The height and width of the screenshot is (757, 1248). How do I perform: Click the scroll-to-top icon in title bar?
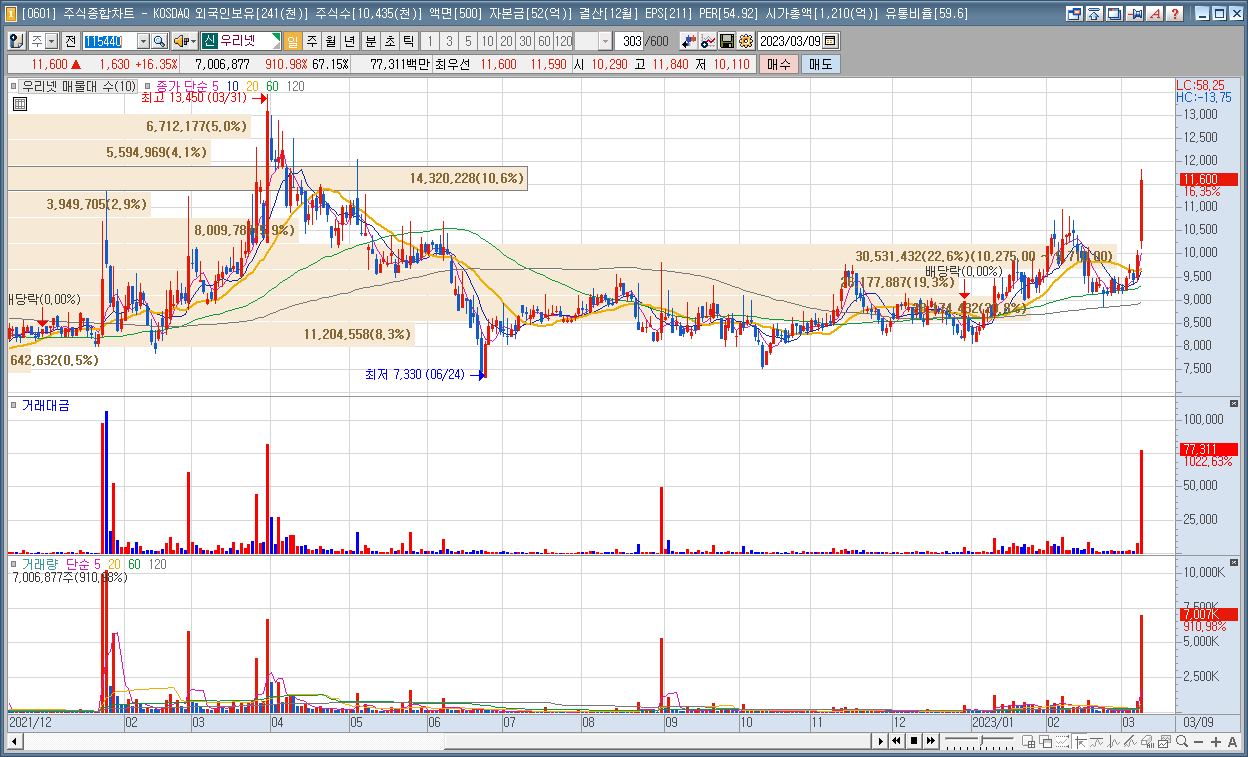[1093, 14]
